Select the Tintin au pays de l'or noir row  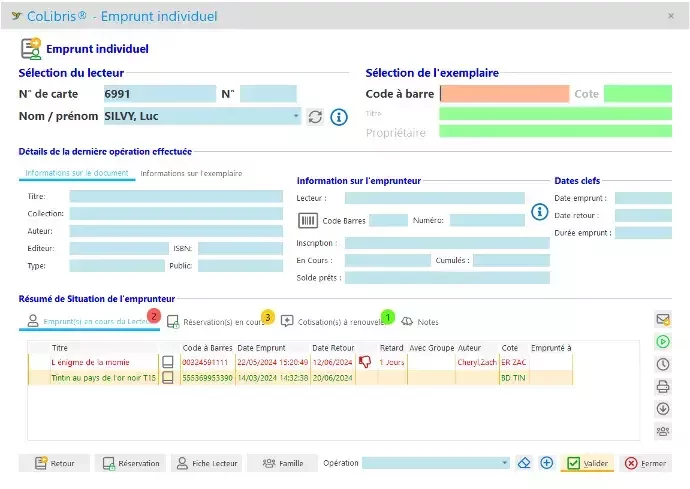[104, 378]
